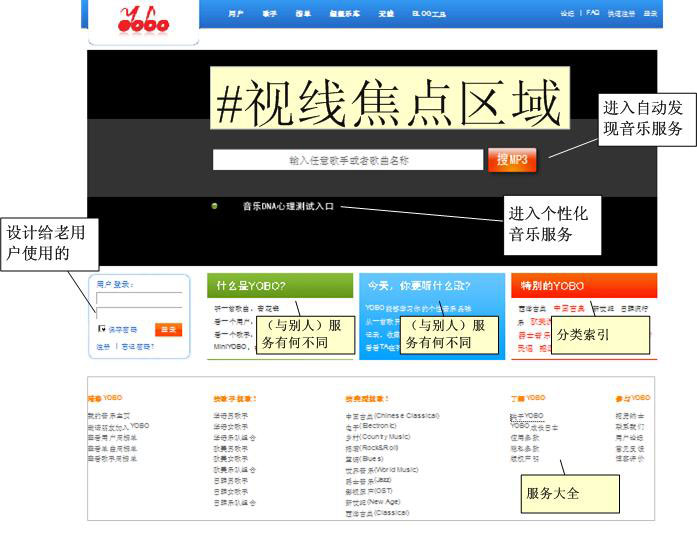697x534 pixels.
Task: Open Chinese Classical genre link
Action: tap(393, 416)
